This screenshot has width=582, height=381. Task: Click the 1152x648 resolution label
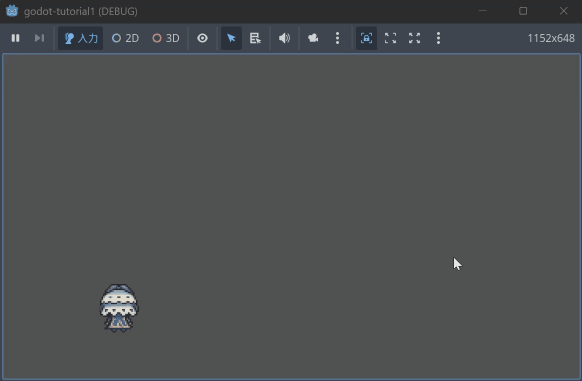point(551,38)
